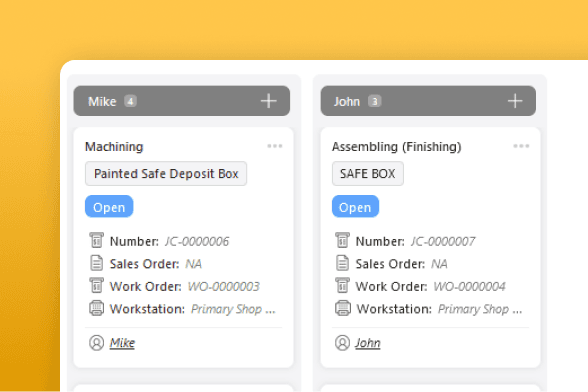Image resolution: width=588 pixels, height=392 pixels.
Task: Click the work order icon beside WO-0000003
Action: [96, 285]
